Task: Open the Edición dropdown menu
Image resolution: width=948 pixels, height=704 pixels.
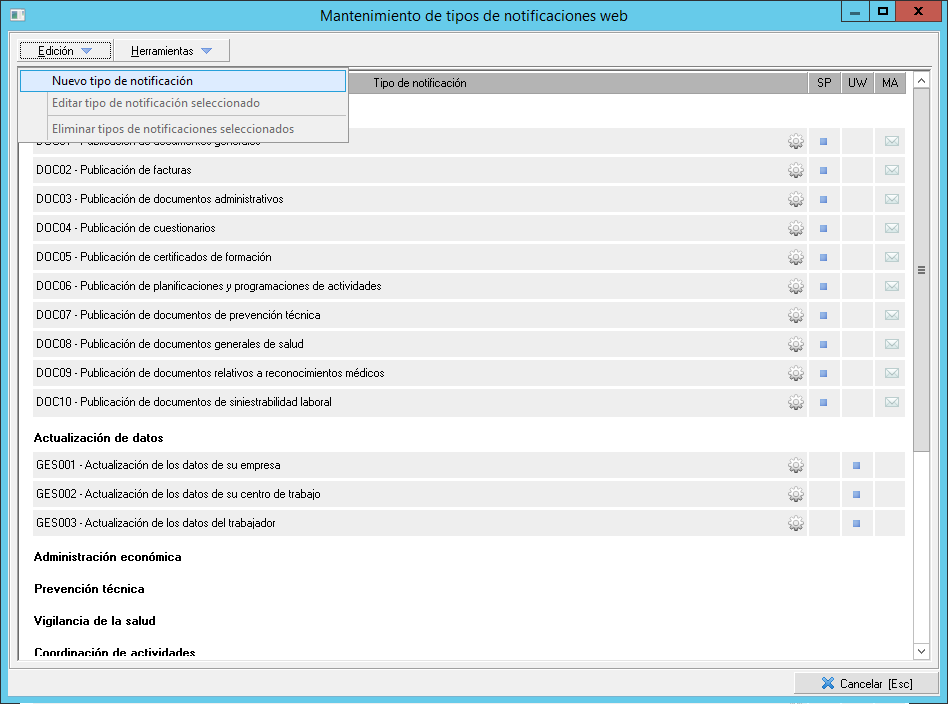Action: point(65,51)
